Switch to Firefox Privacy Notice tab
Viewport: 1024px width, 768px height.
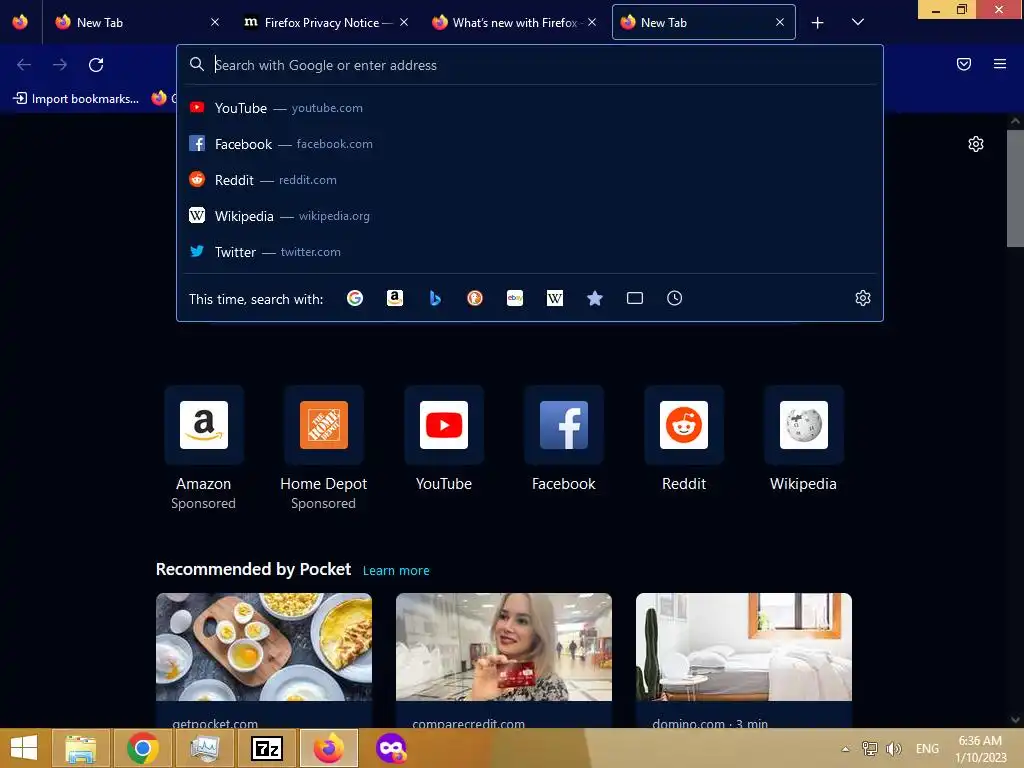(x=327, y=23)
